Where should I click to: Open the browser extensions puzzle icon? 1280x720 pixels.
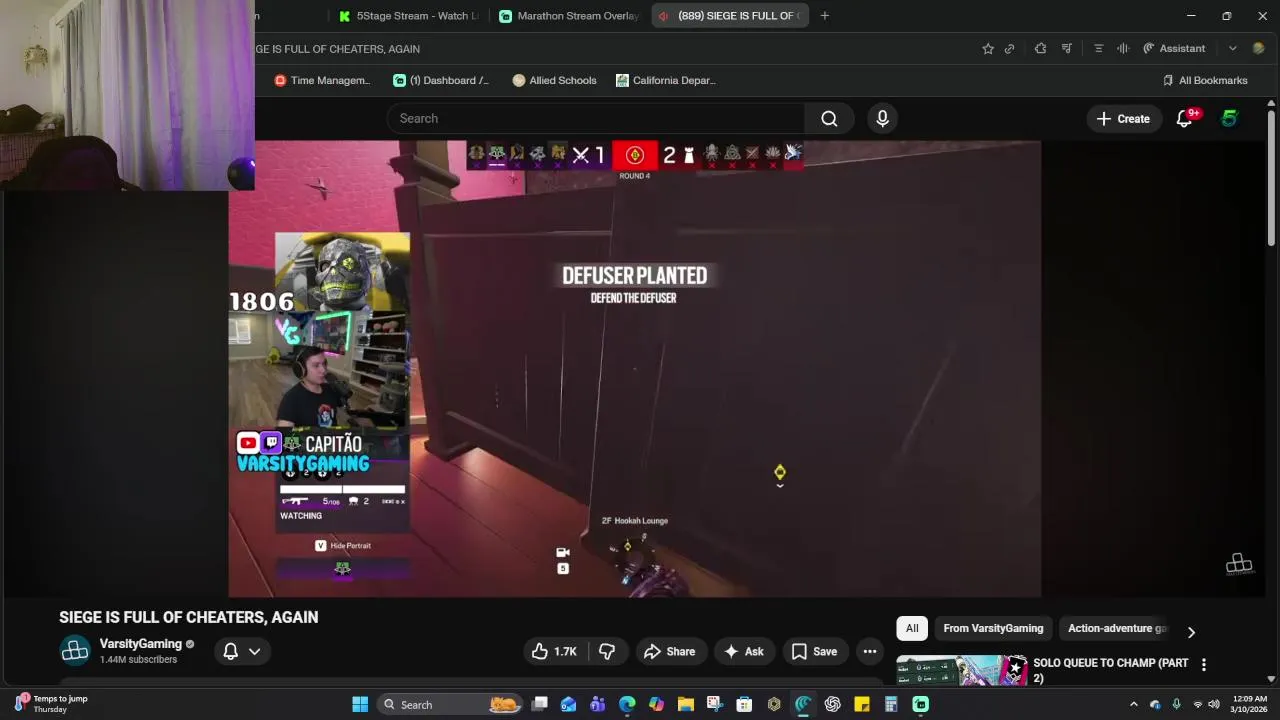[x=1041, y=48]
